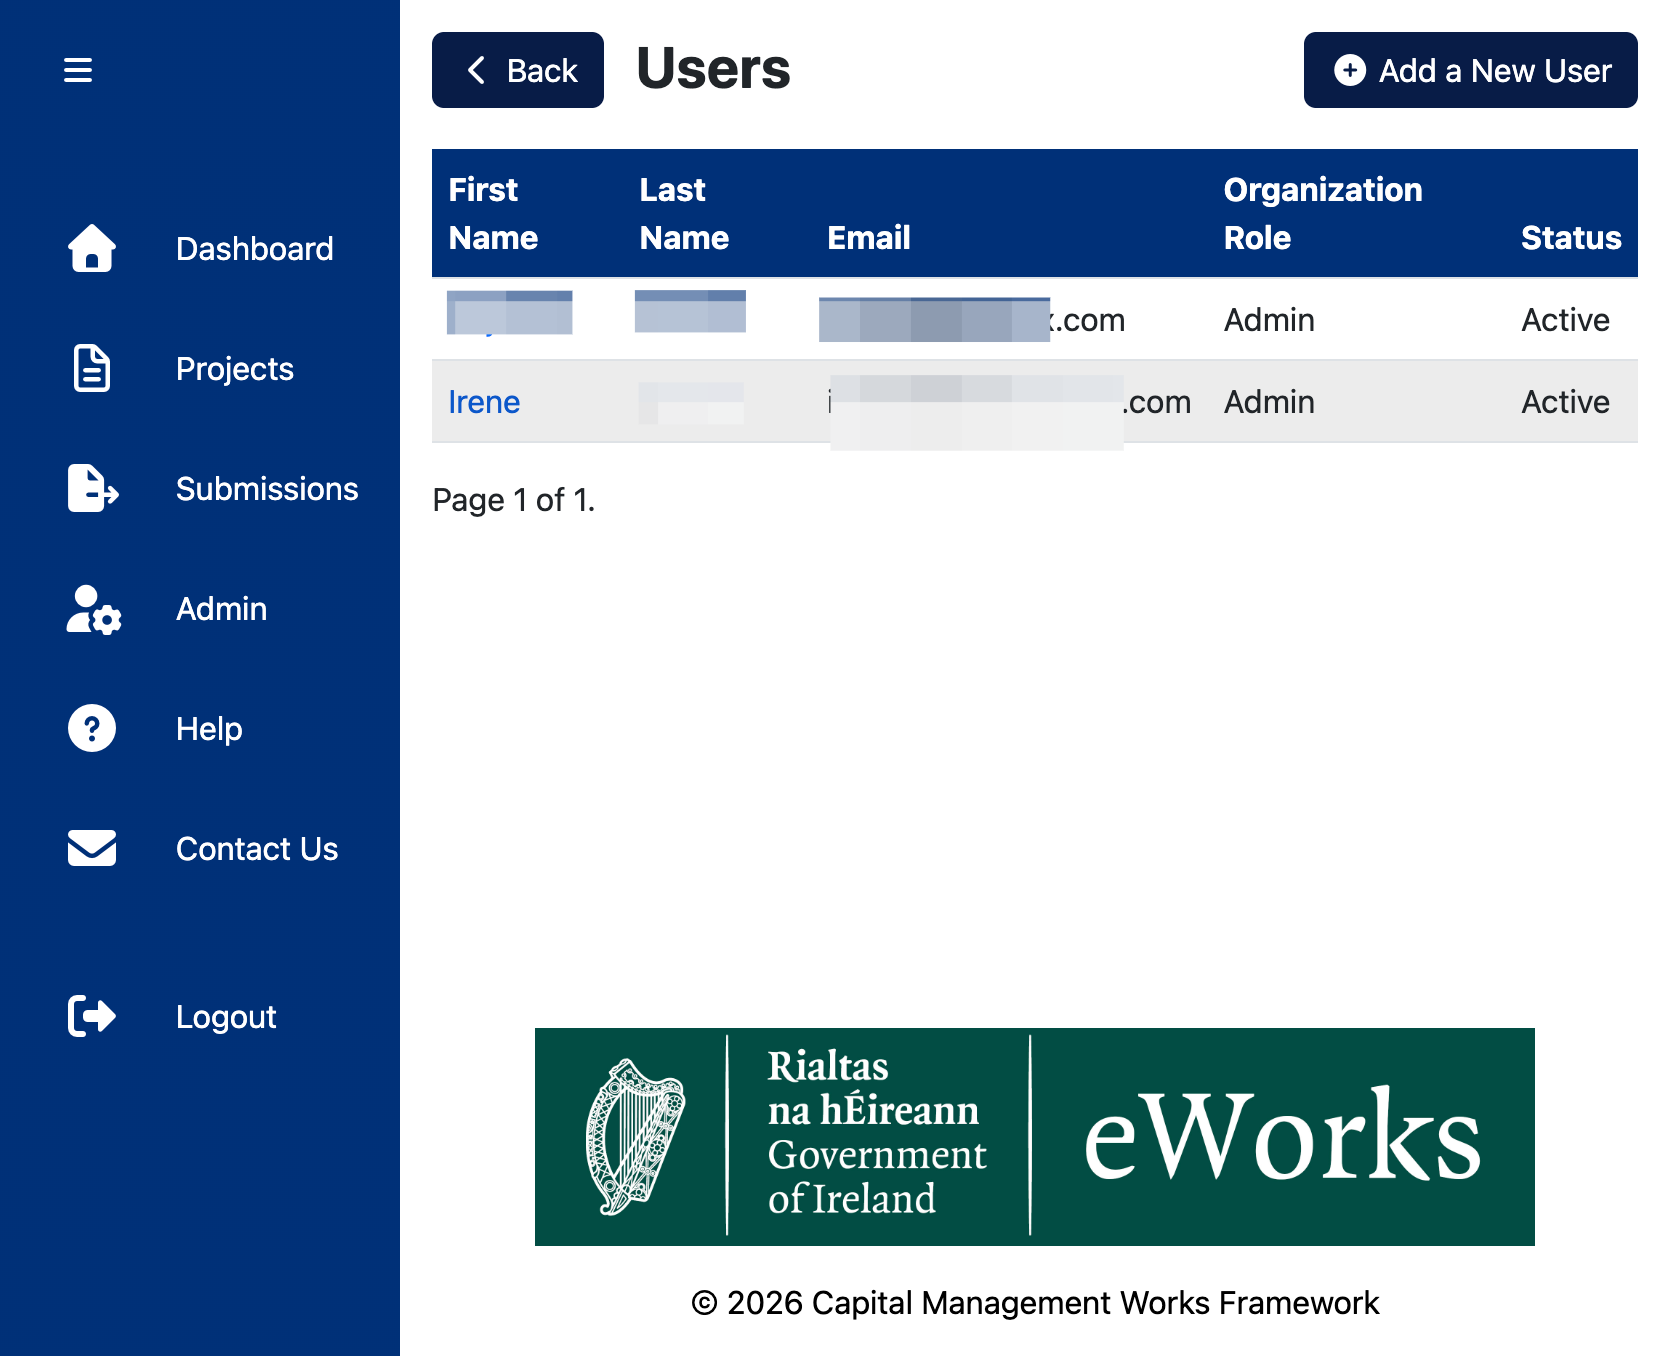Open the Dashboard menu item

pyautogui.click(x=255, y=249)
